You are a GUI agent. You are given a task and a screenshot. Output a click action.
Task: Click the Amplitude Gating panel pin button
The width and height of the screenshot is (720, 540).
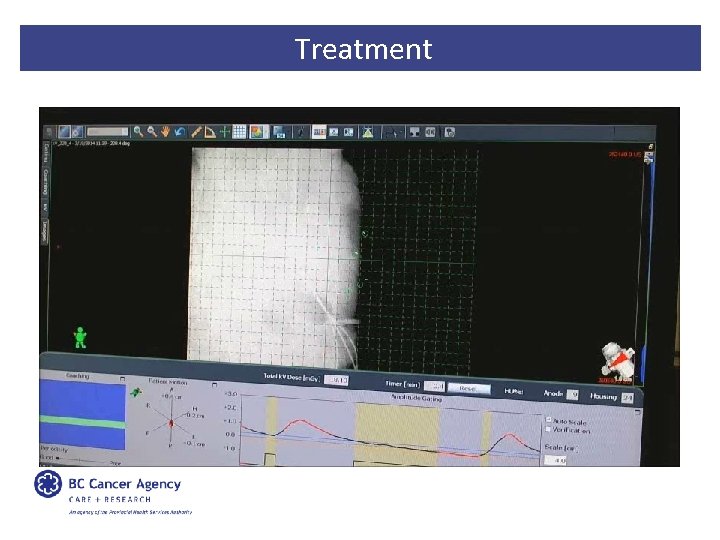637,412
